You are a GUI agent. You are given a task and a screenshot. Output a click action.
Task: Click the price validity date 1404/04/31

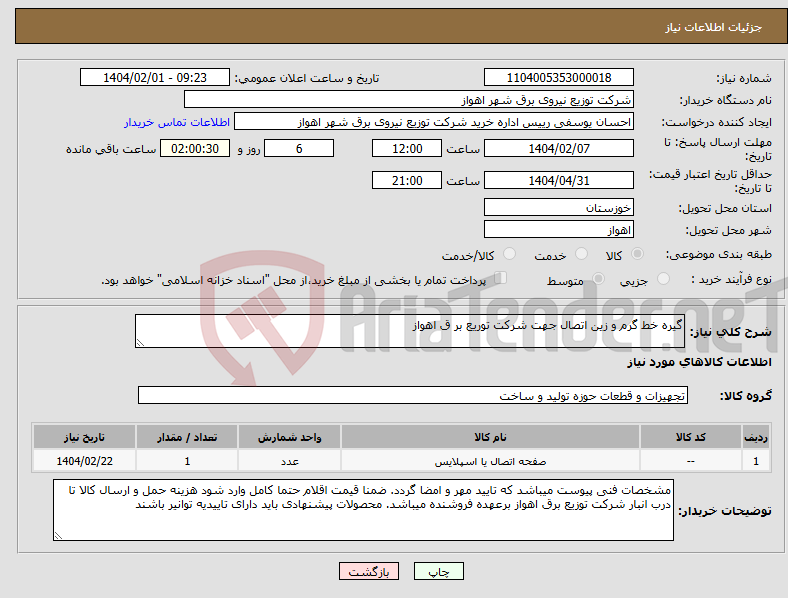click(558, 180)
